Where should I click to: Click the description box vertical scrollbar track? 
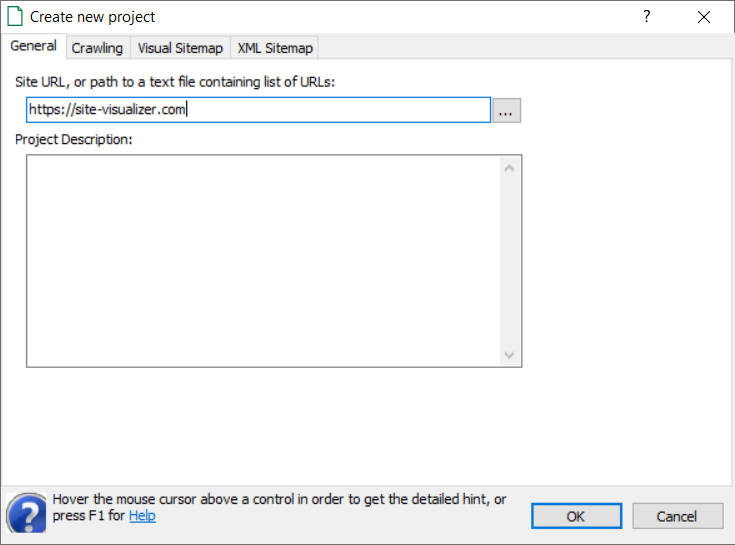point(509,260)
